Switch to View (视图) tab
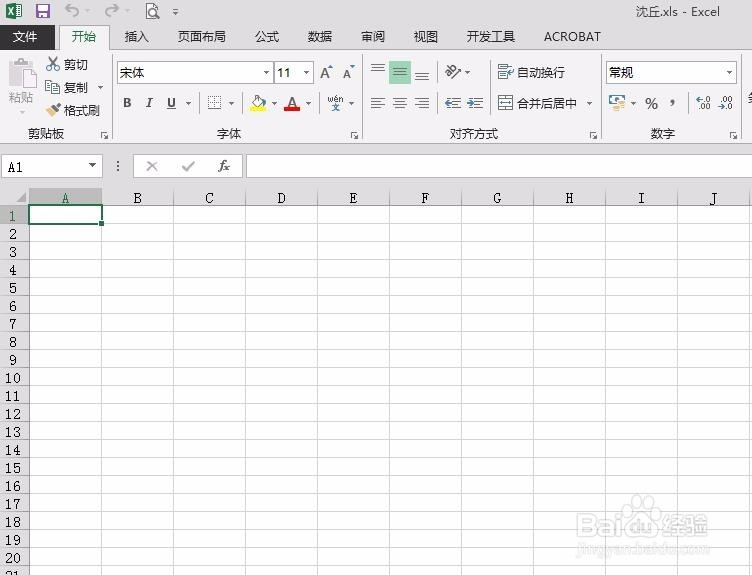Image resolution: width=752 pixels, height=575 pixels. [x=426, y=37]
